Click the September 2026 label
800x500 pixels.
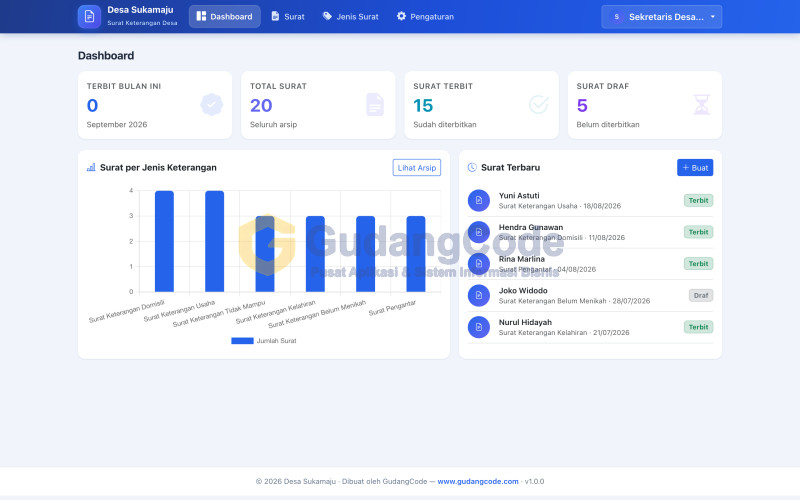pyautogui.click(x=117, y=124)
